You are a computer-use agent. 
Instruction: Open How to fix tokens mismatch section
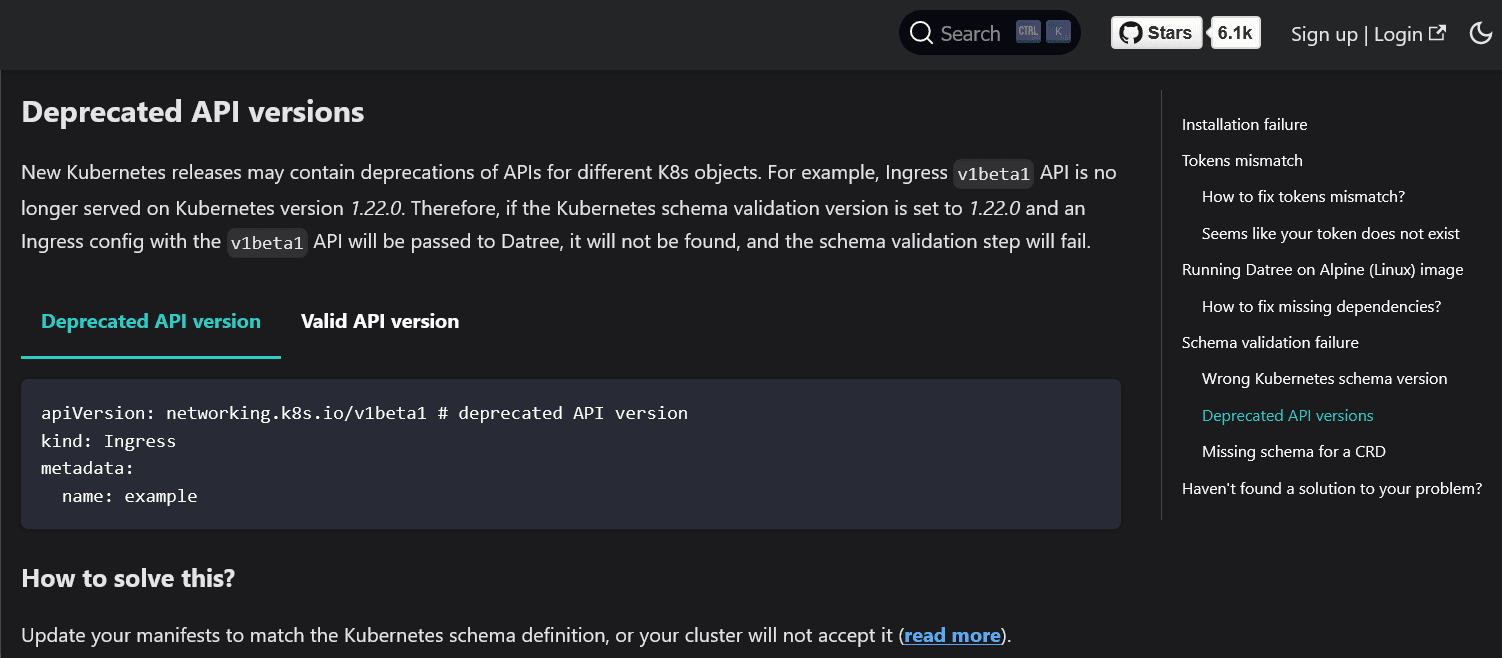pyautogui.click(x=1303, y=196)
